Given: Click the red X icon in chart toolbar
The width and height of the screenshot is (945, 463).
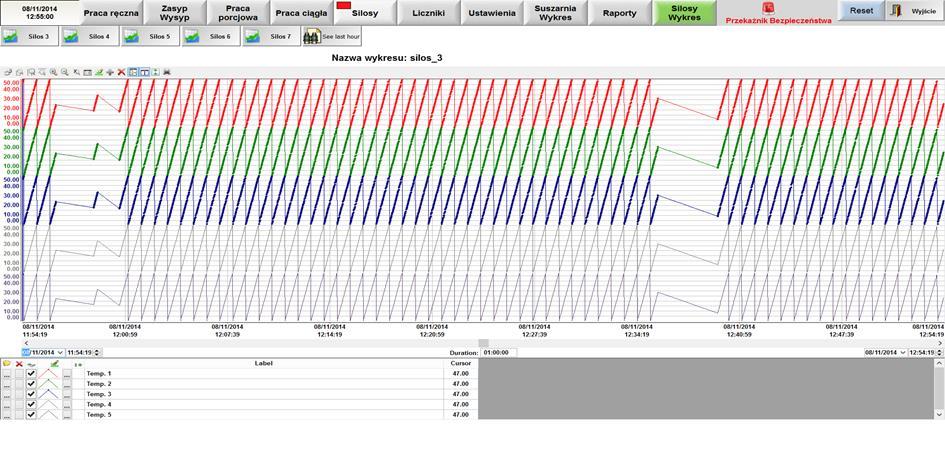Looking at the screenshot, I should click(121, 72).
